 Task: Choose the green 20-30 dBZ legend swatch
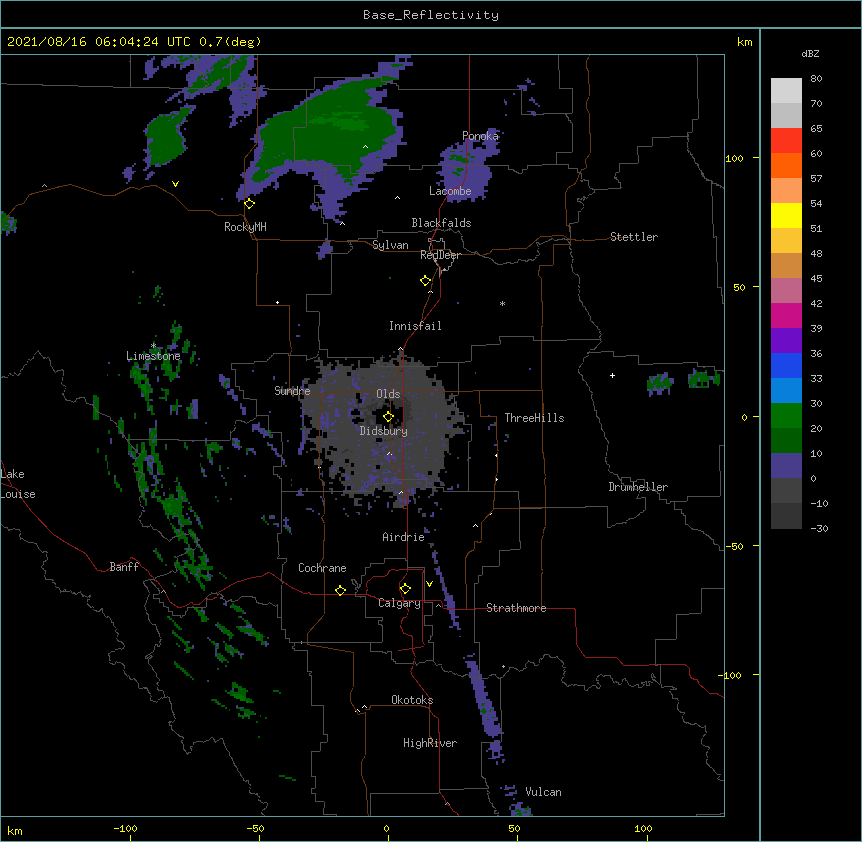(x=786, y=416)
